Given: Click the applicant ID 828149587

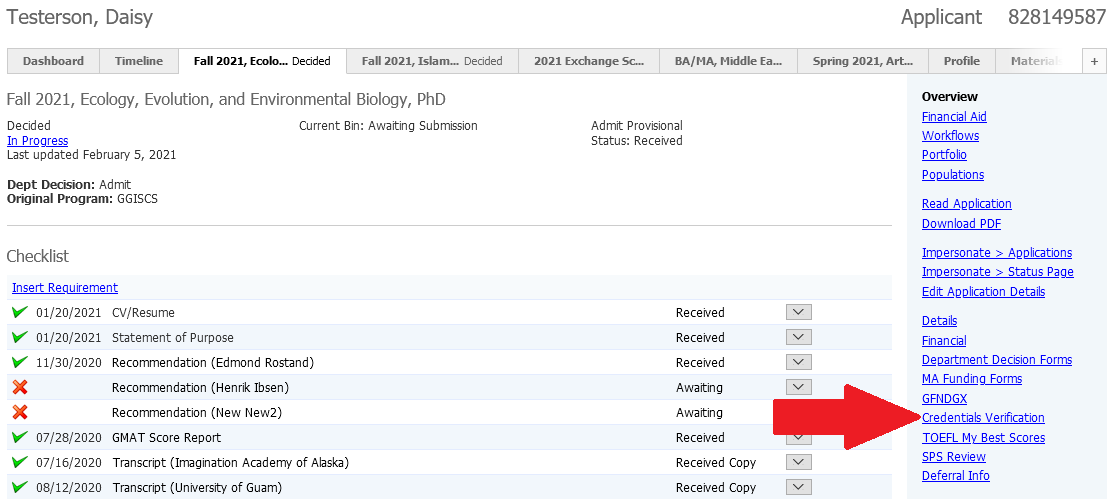Looking at the screenshot, I should pyautogui.click(x=1056, y=17).
